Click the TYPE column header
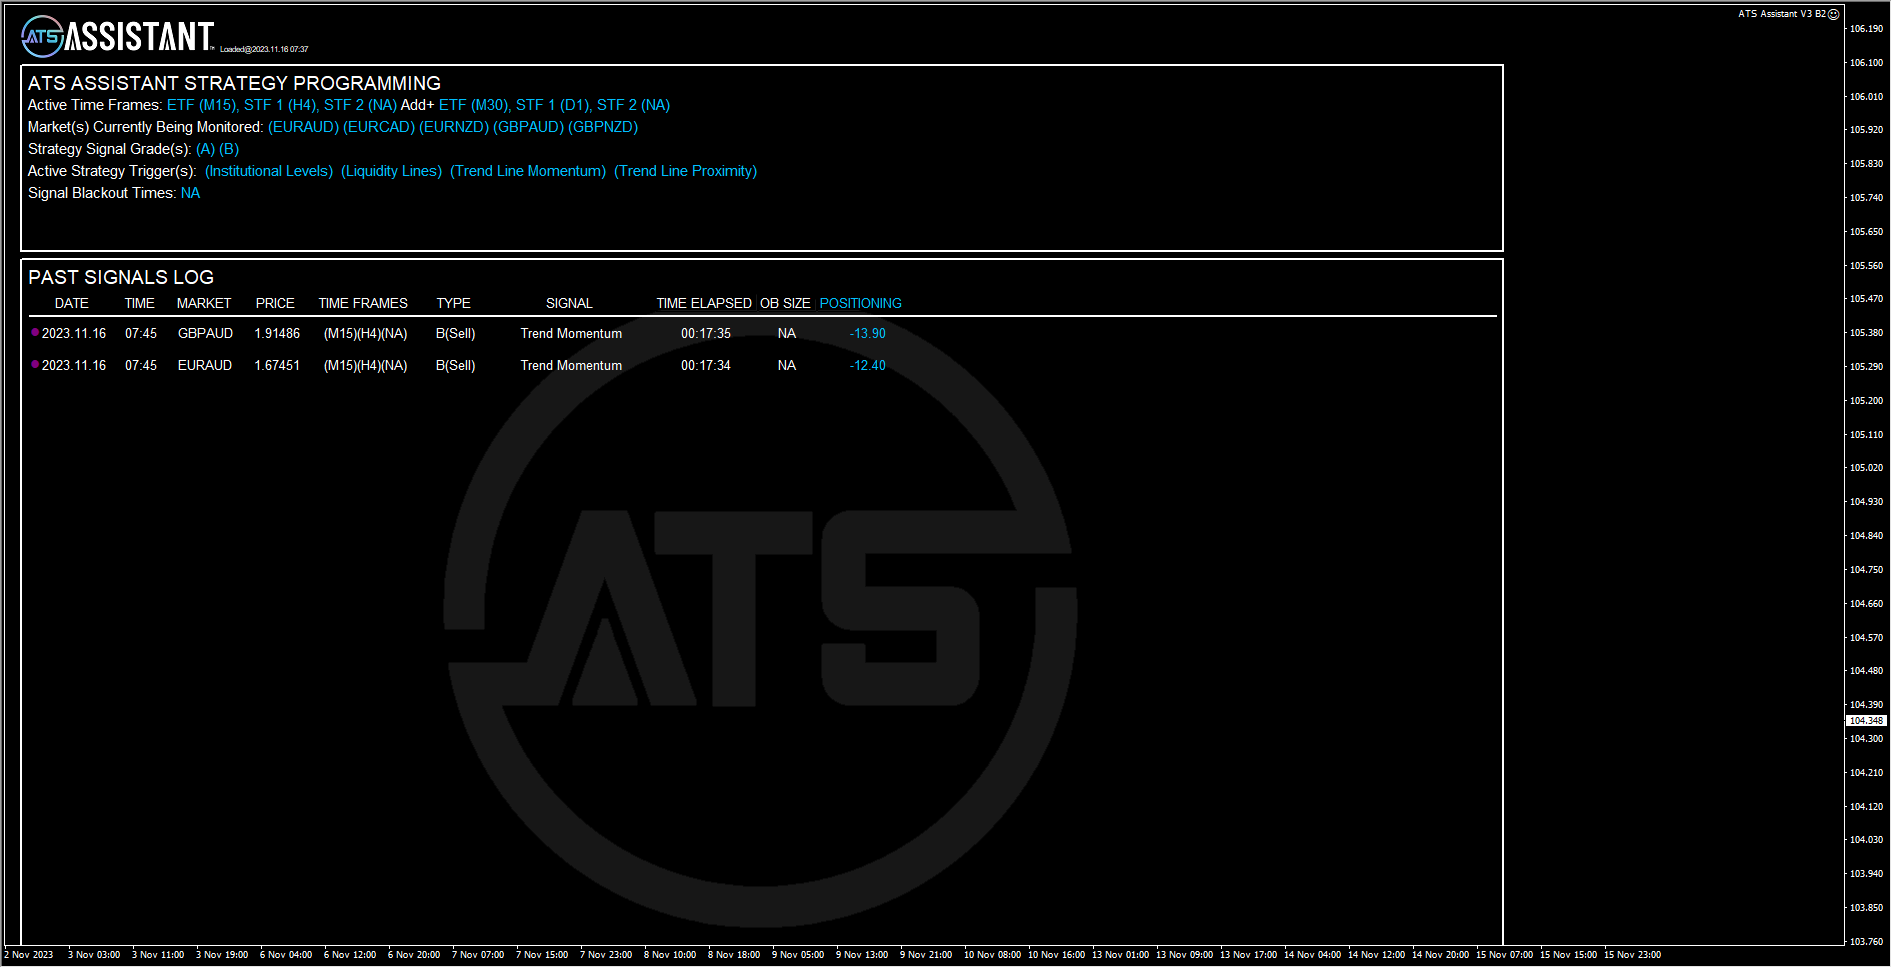The height and width of the screenshot is (968, 1892). tap(454, 303)
